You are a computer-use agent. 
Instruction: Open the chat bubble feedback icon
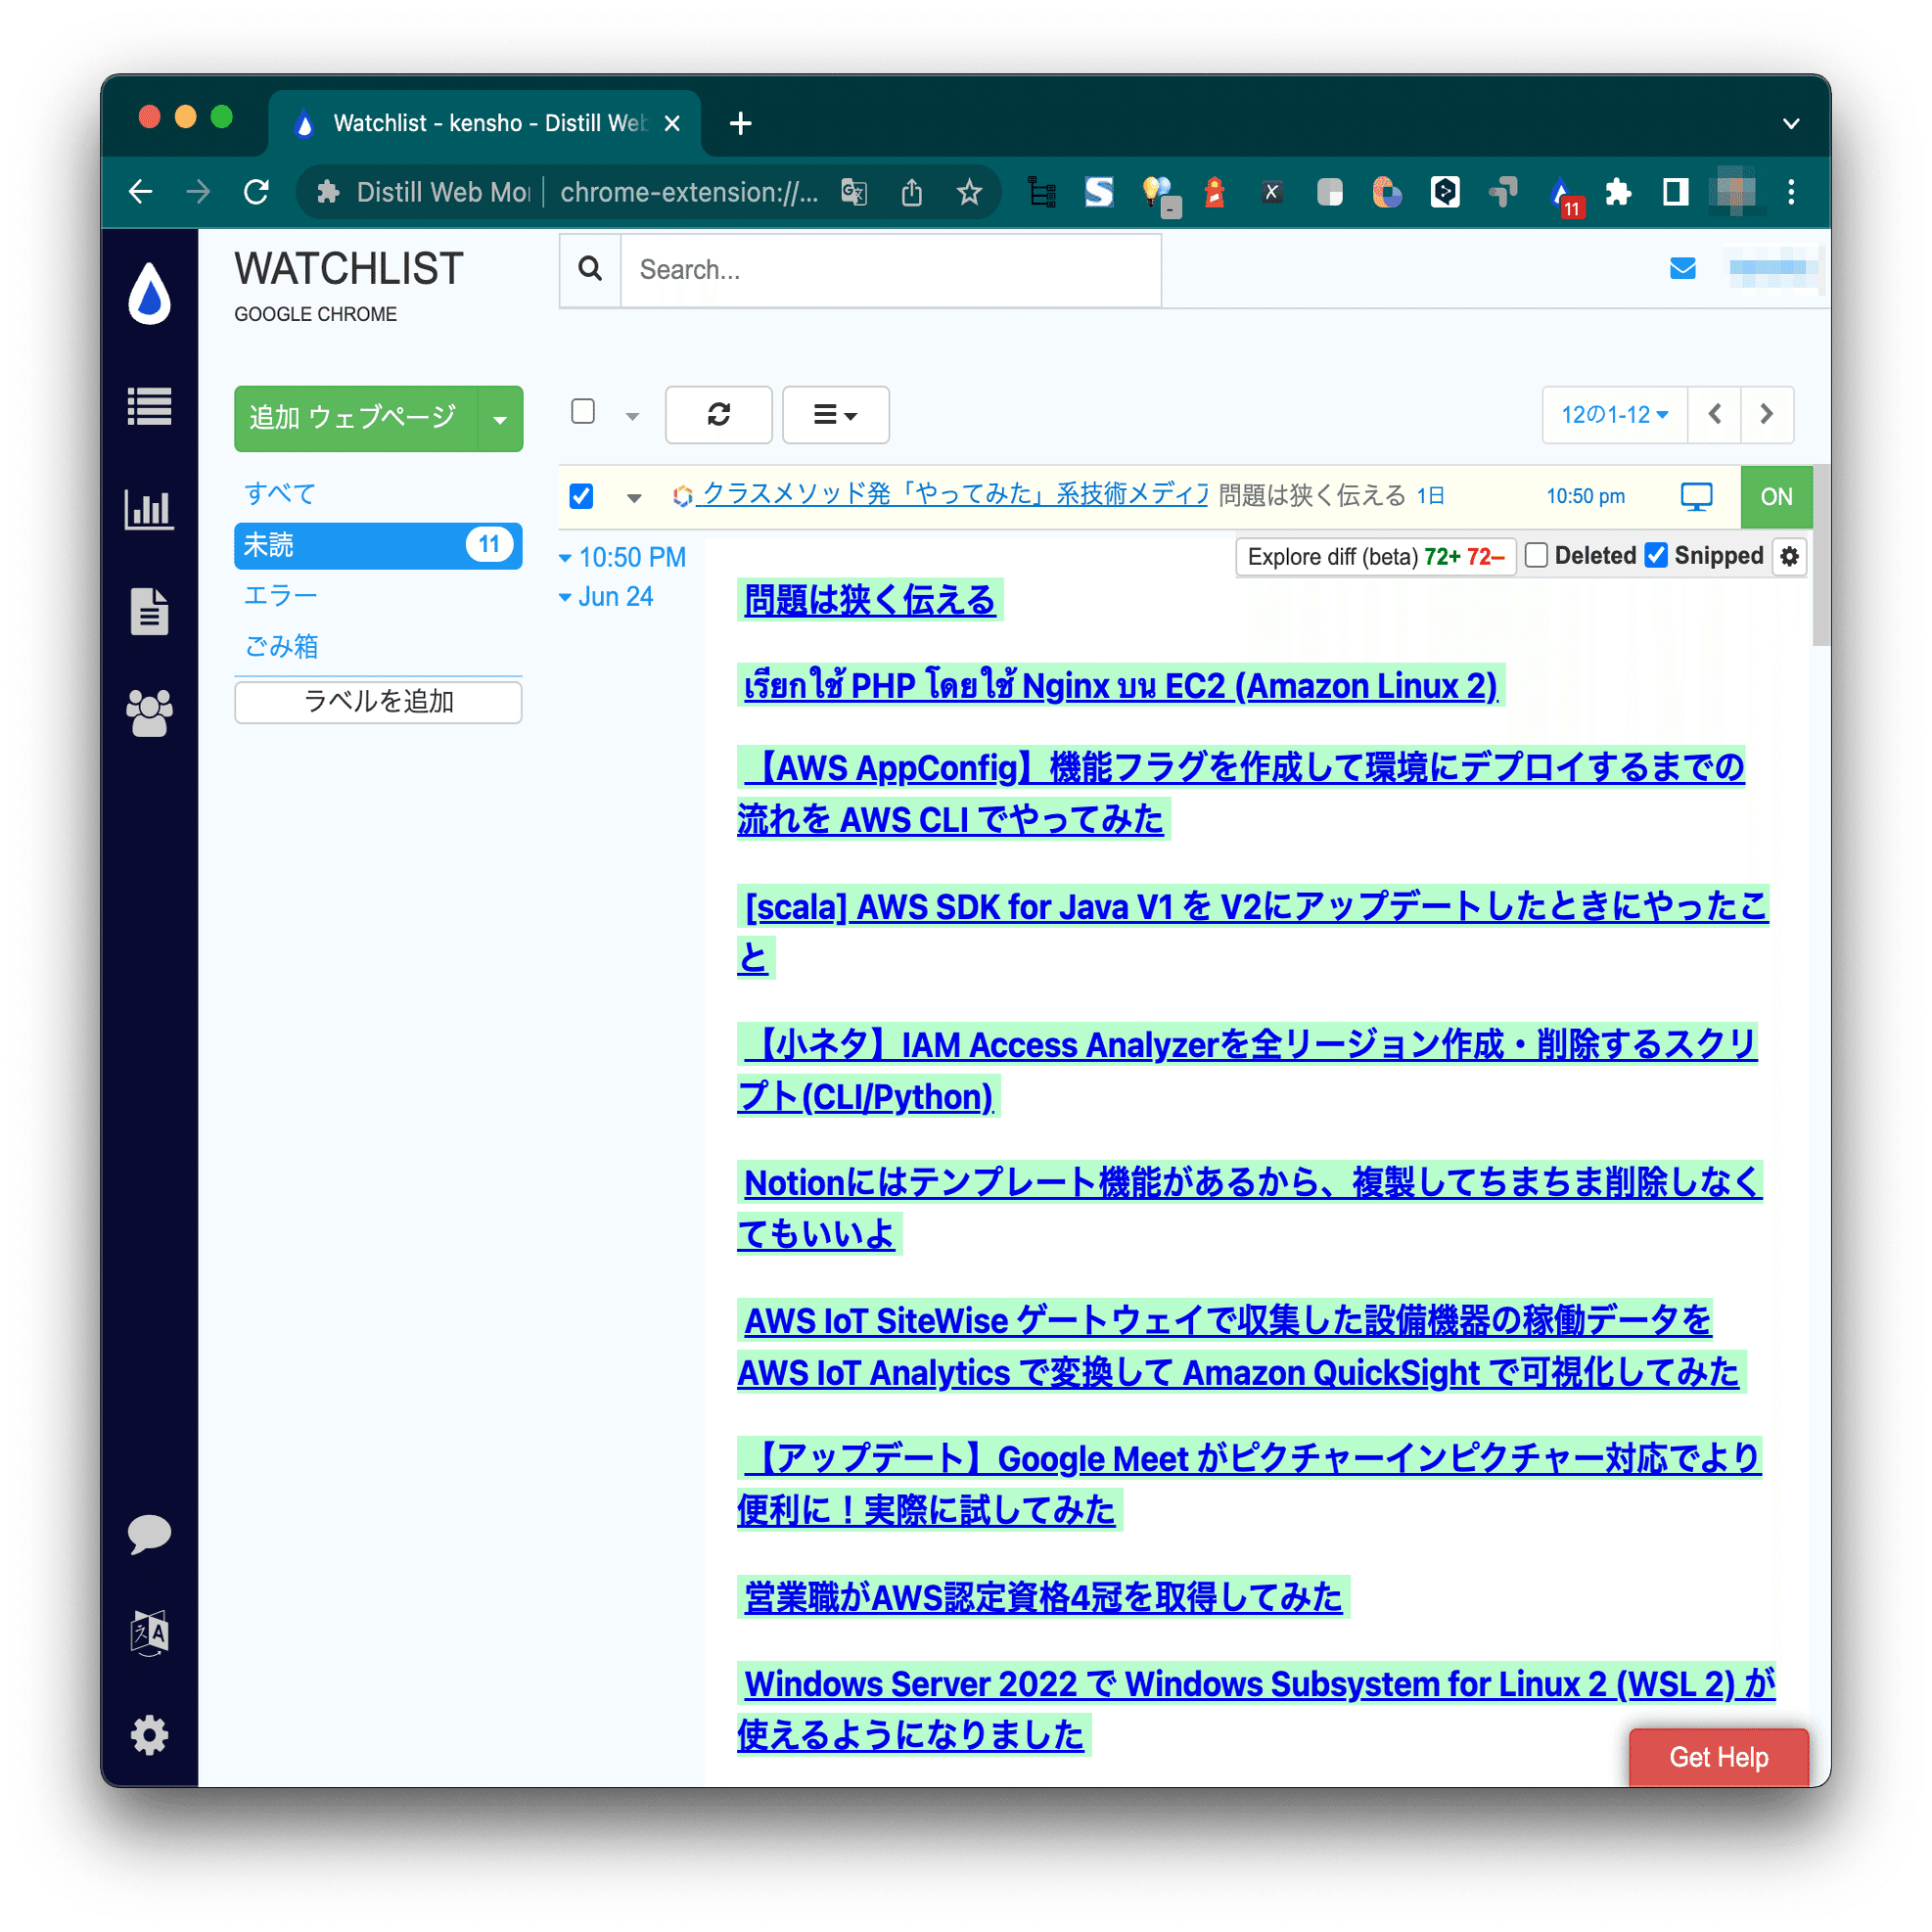pos(149,1533)
